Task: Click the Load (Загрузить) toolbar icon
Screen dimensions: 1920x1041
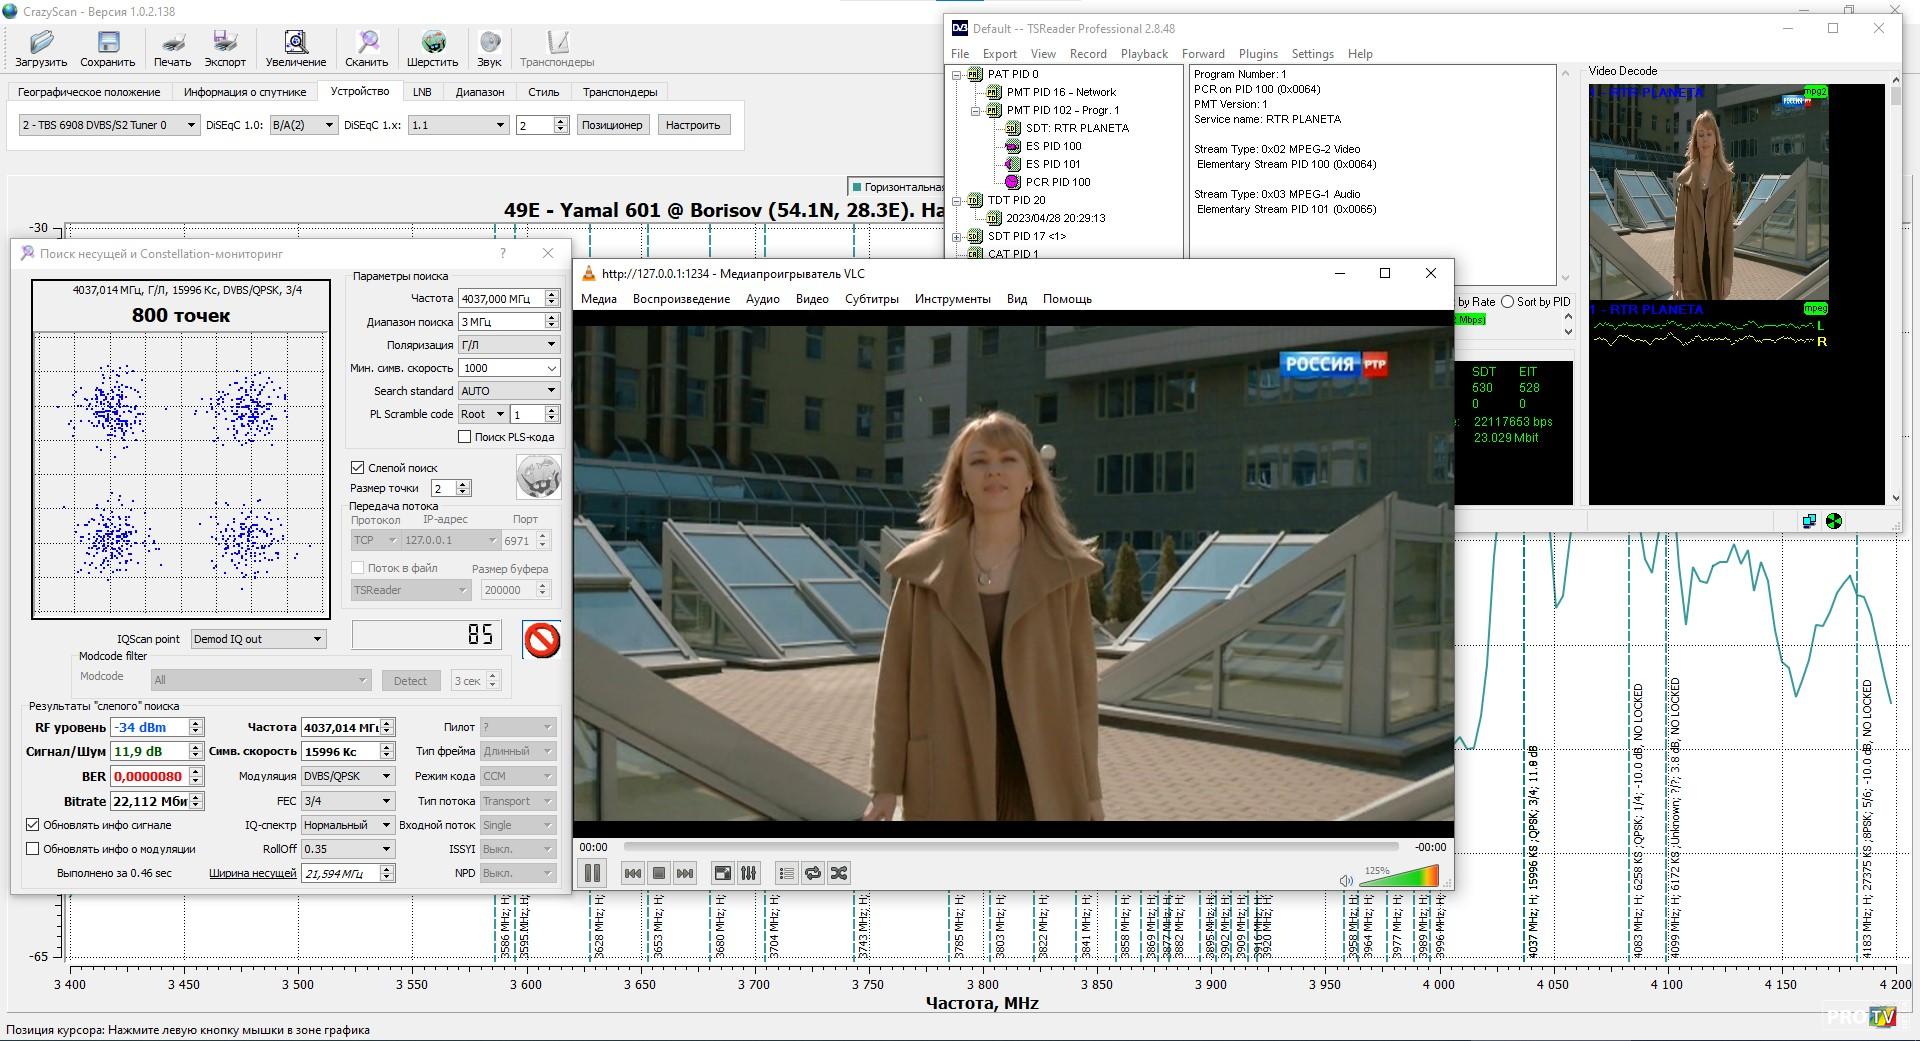Action: 41,42
